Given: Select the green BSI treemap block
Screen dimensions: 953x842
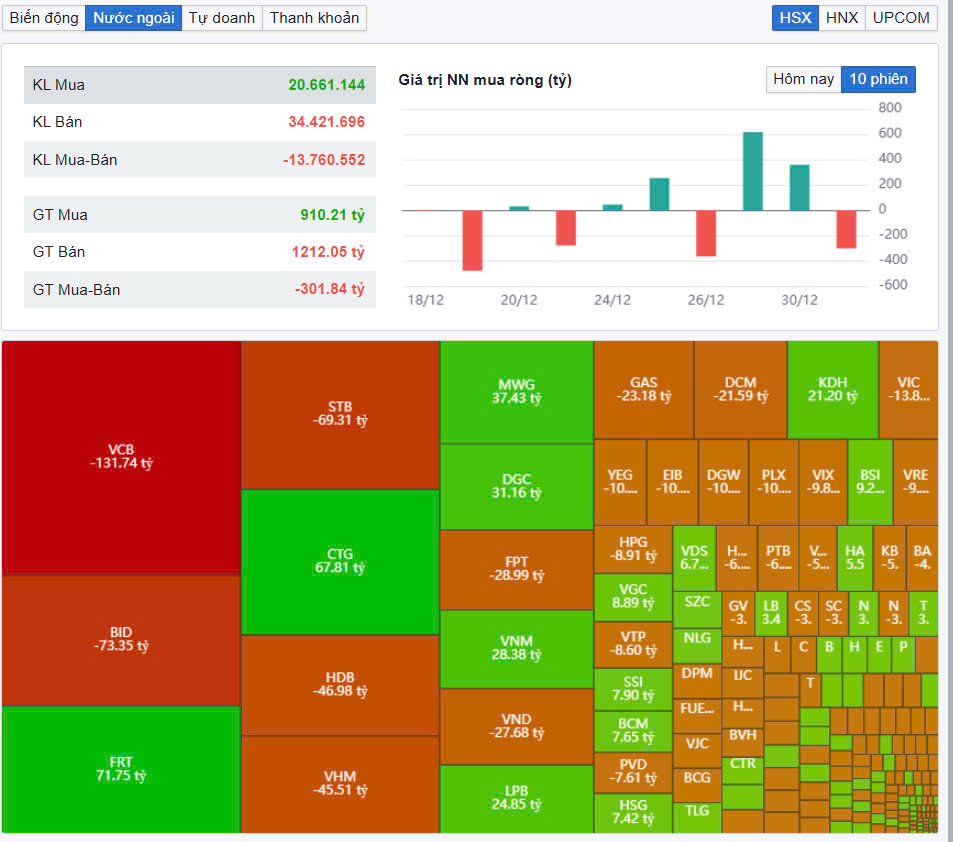Looking at the screenshot, I should pyautogui.click(x=870, y=482).
